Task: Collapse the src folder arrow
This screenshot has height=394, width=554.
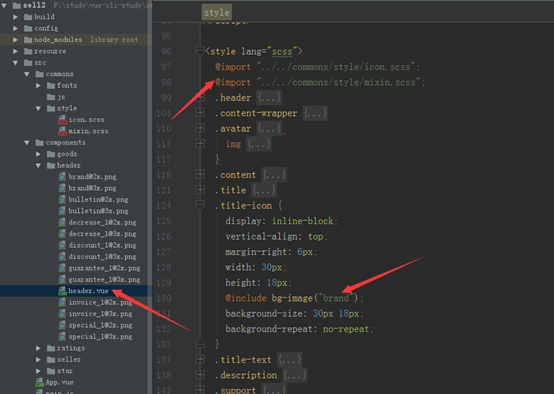Action: (x=15, y=63)
